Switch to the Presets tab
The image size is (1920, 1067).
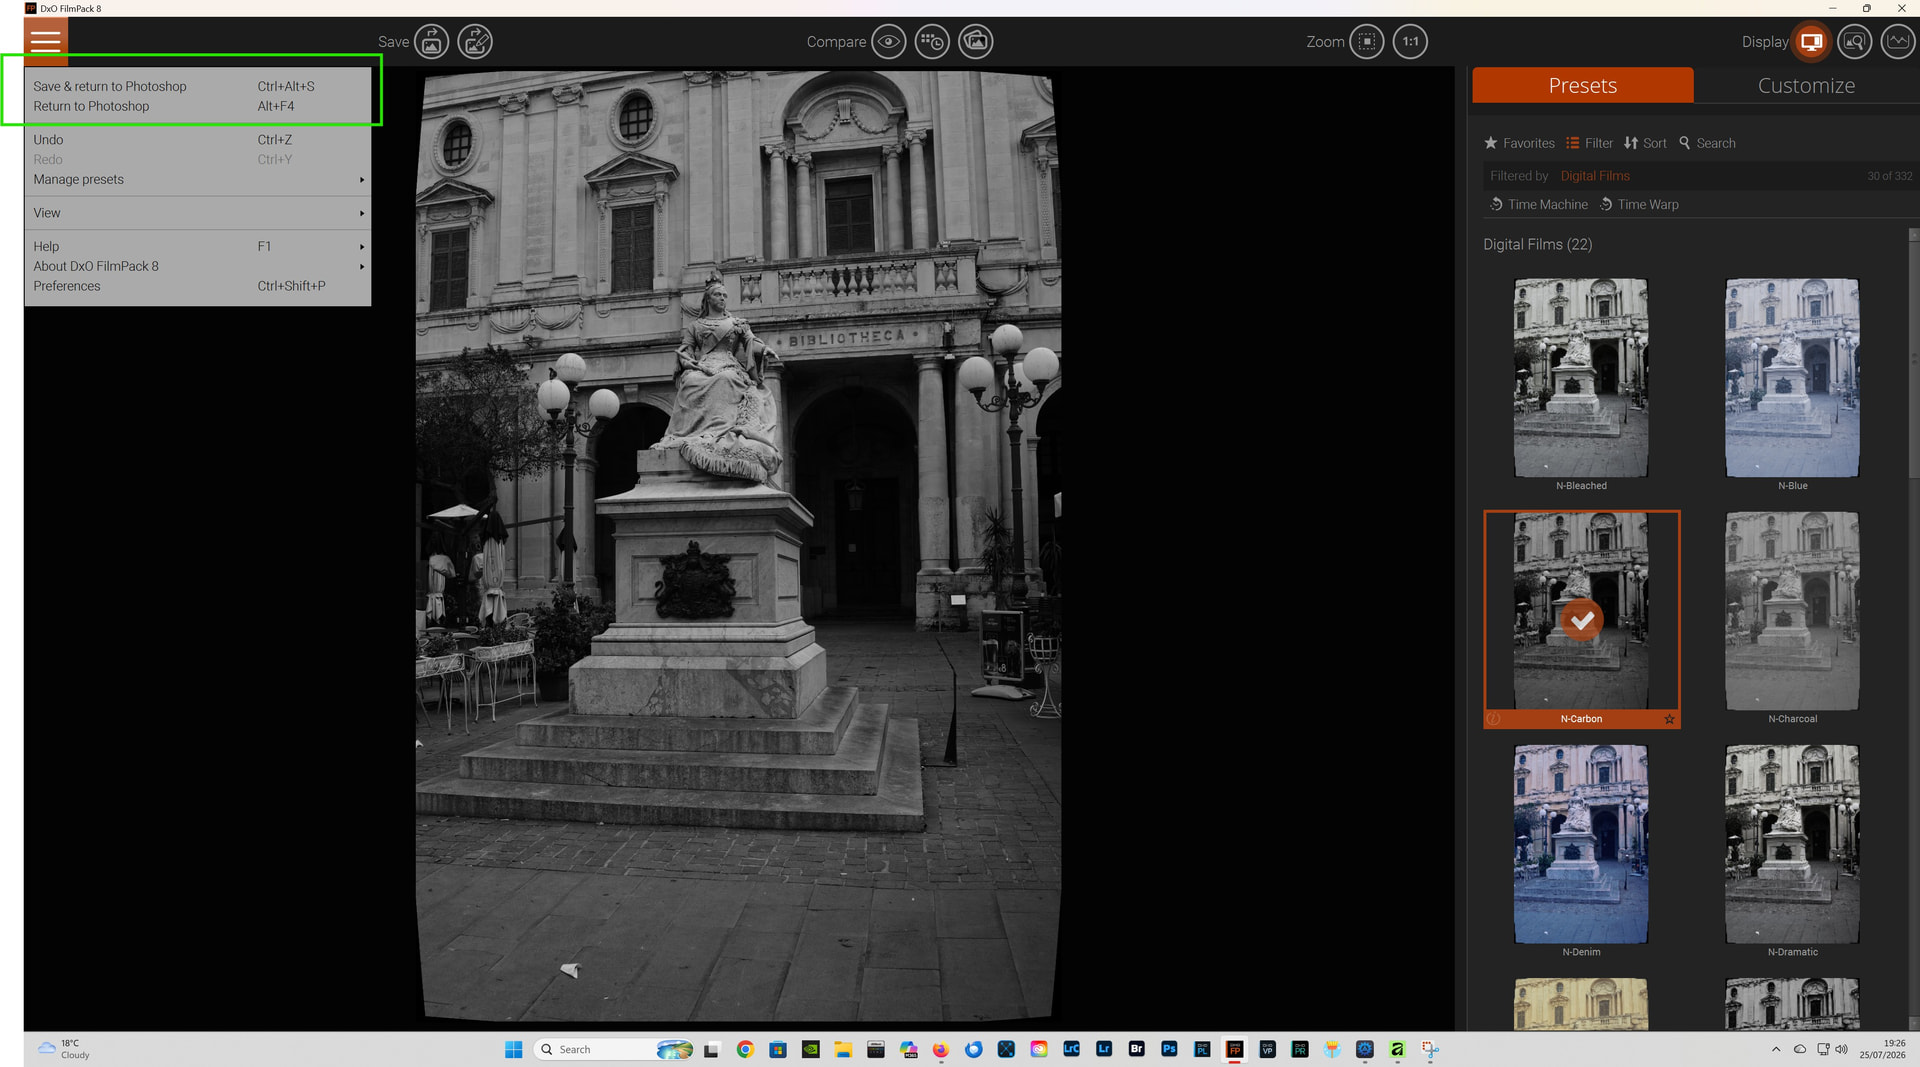[x=1583, y=85]
